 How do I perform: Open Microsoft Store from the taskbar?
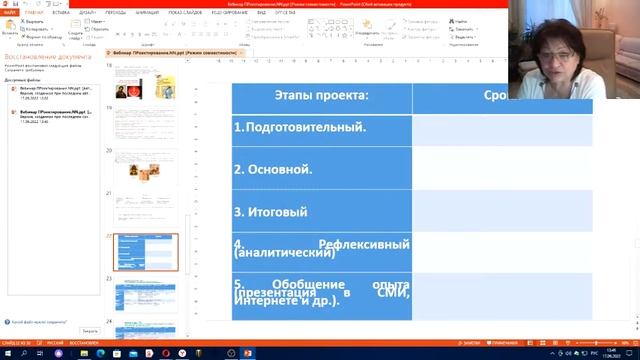(117, 353)
